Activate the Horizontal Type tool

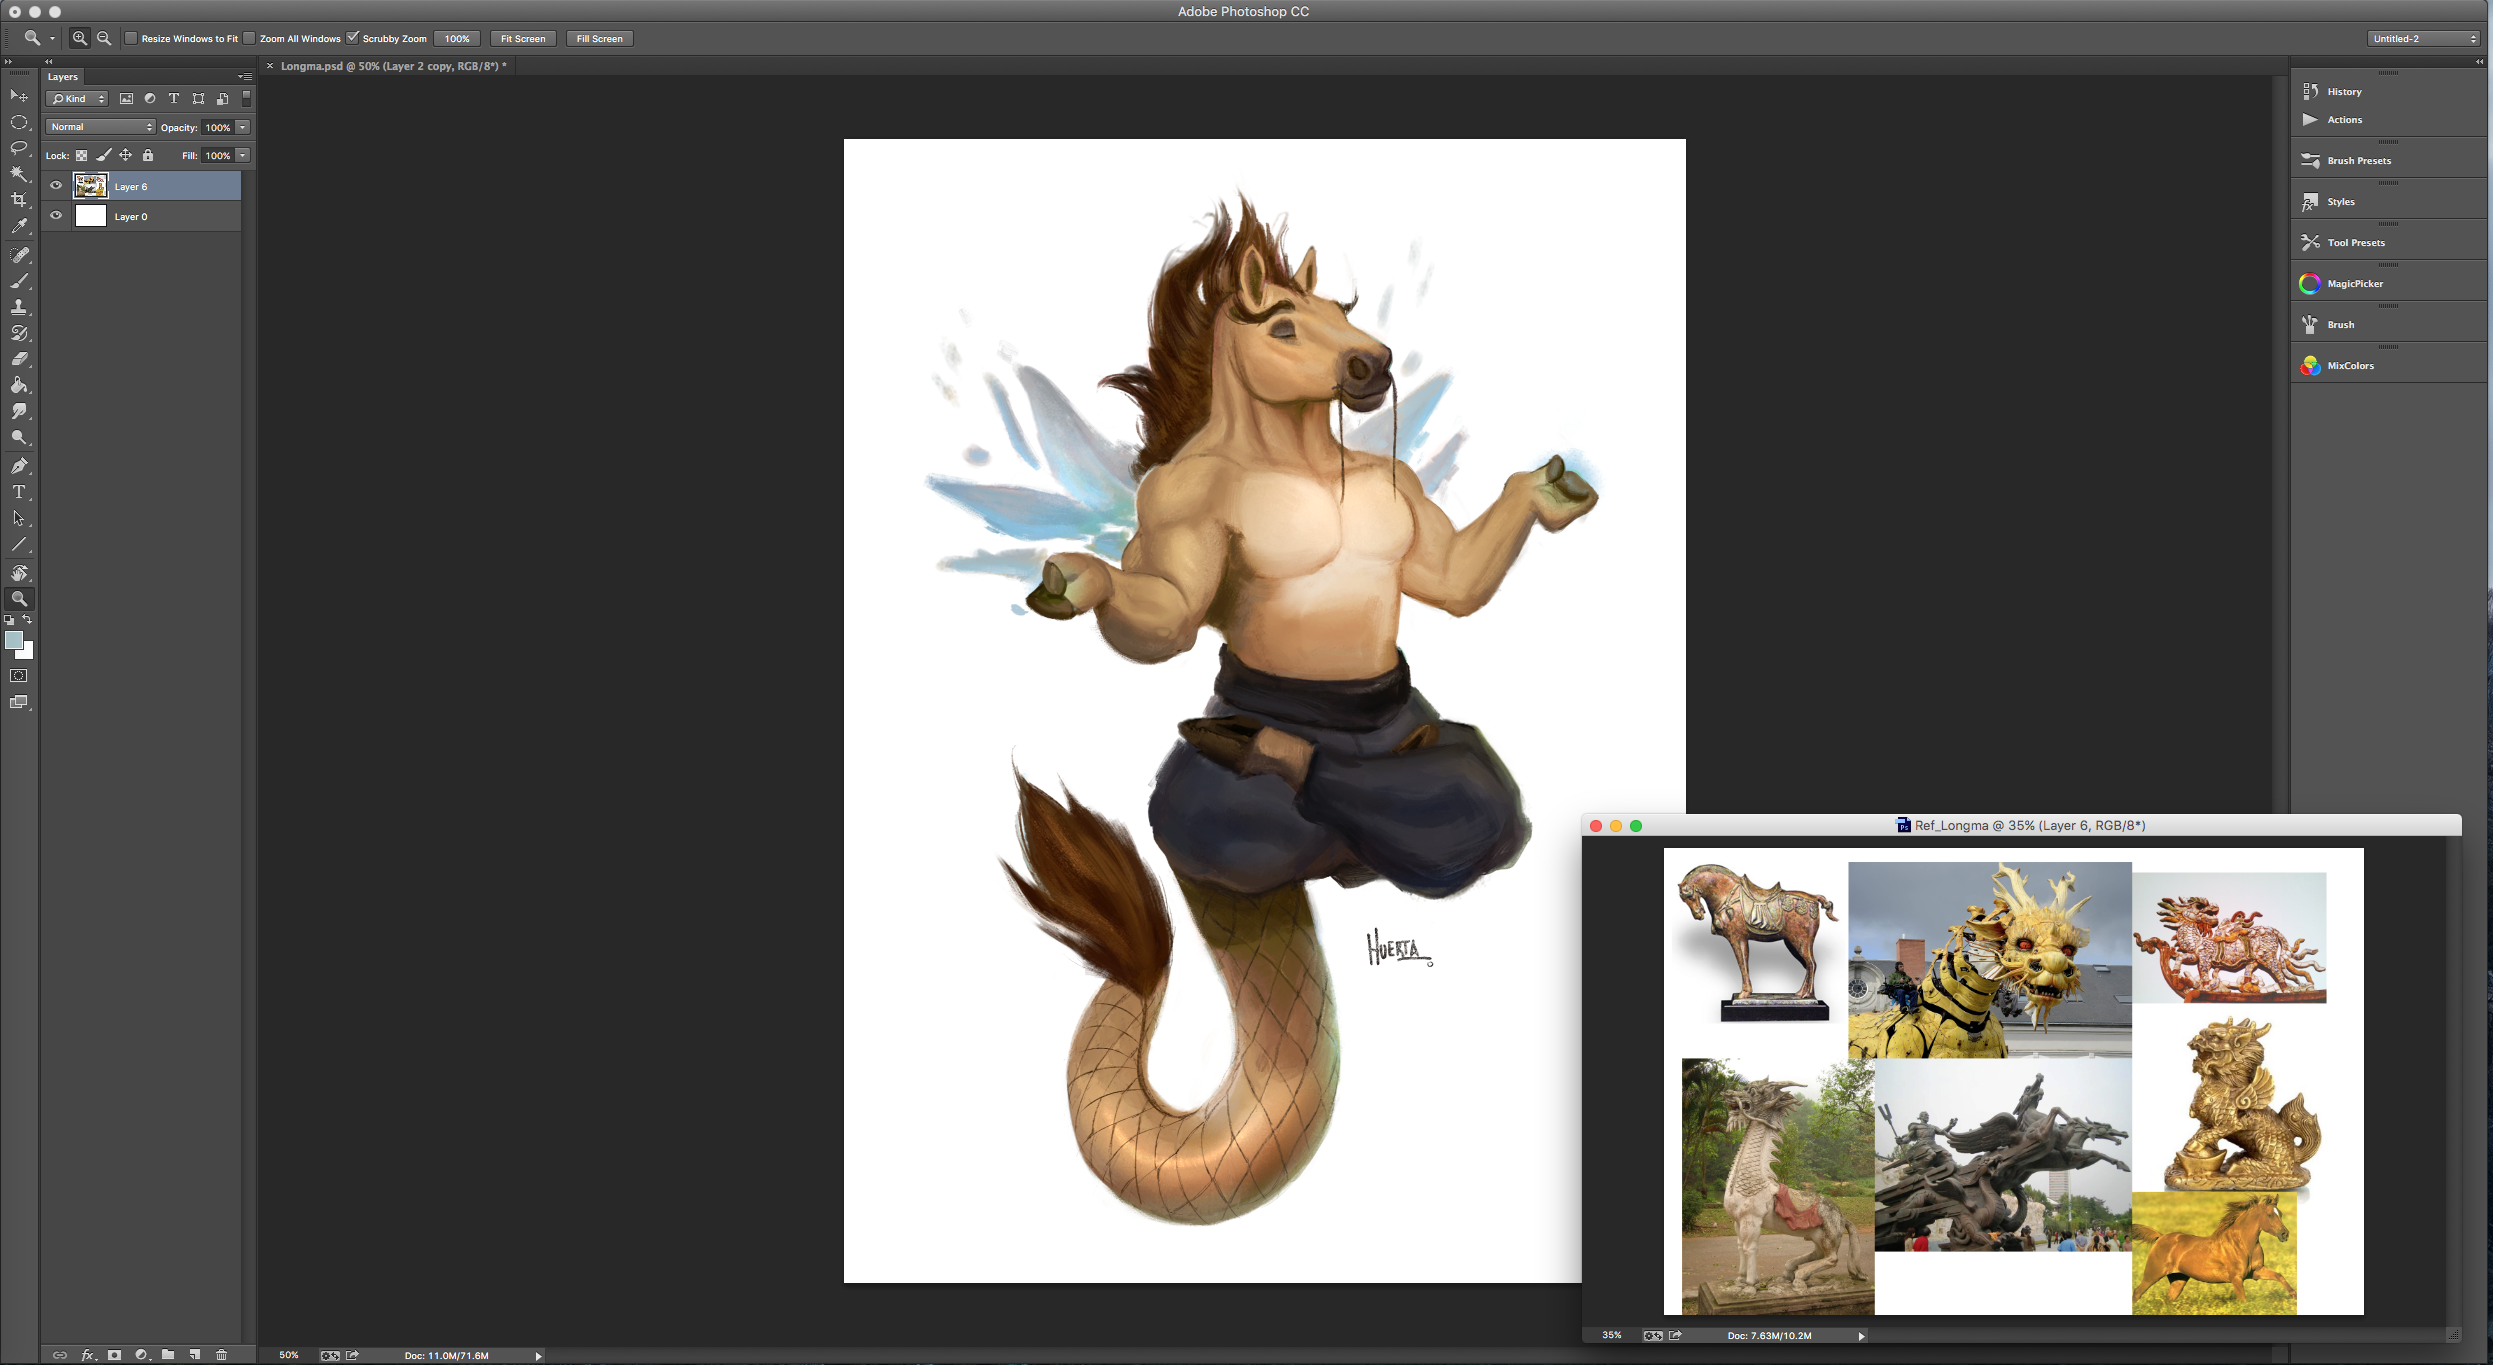pyautogui.click(x=19, y=492)
